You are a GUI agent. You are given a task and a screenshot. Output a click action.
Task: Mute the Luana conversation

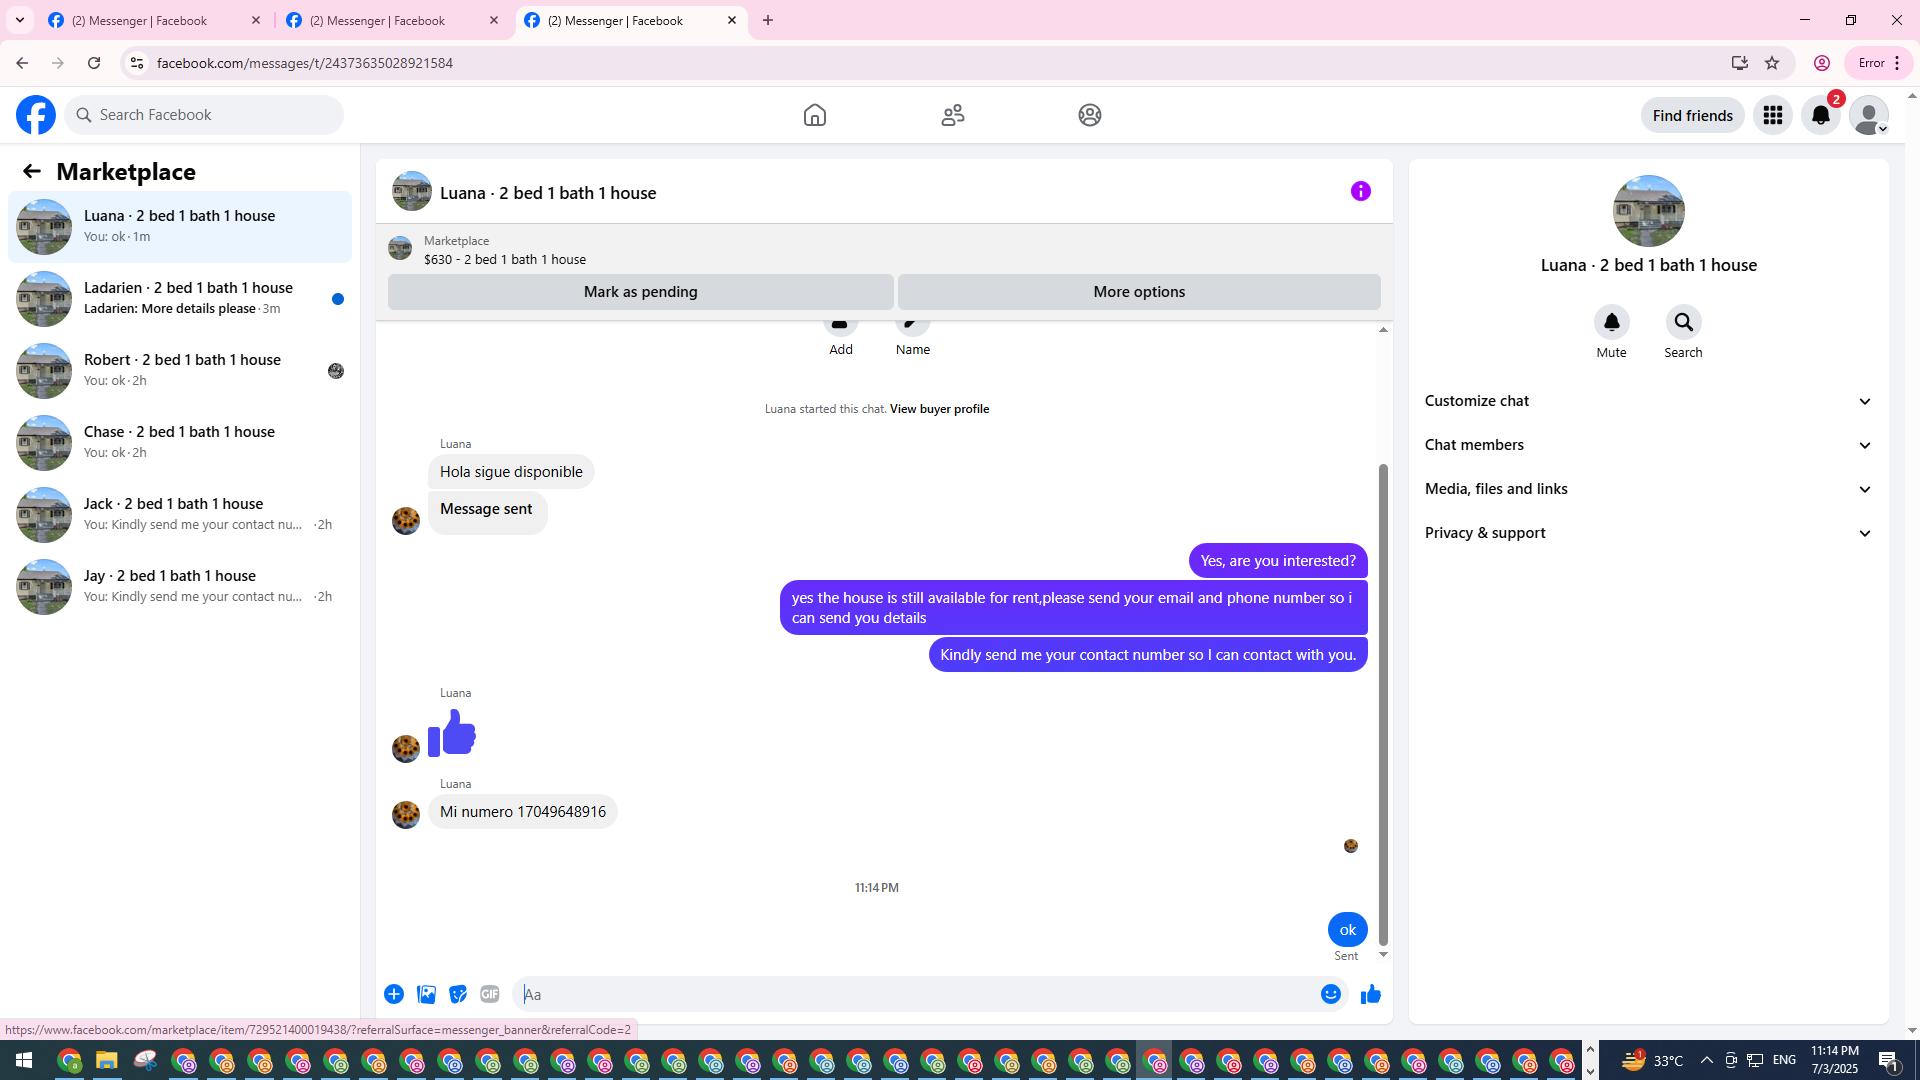pos(1611,323)
